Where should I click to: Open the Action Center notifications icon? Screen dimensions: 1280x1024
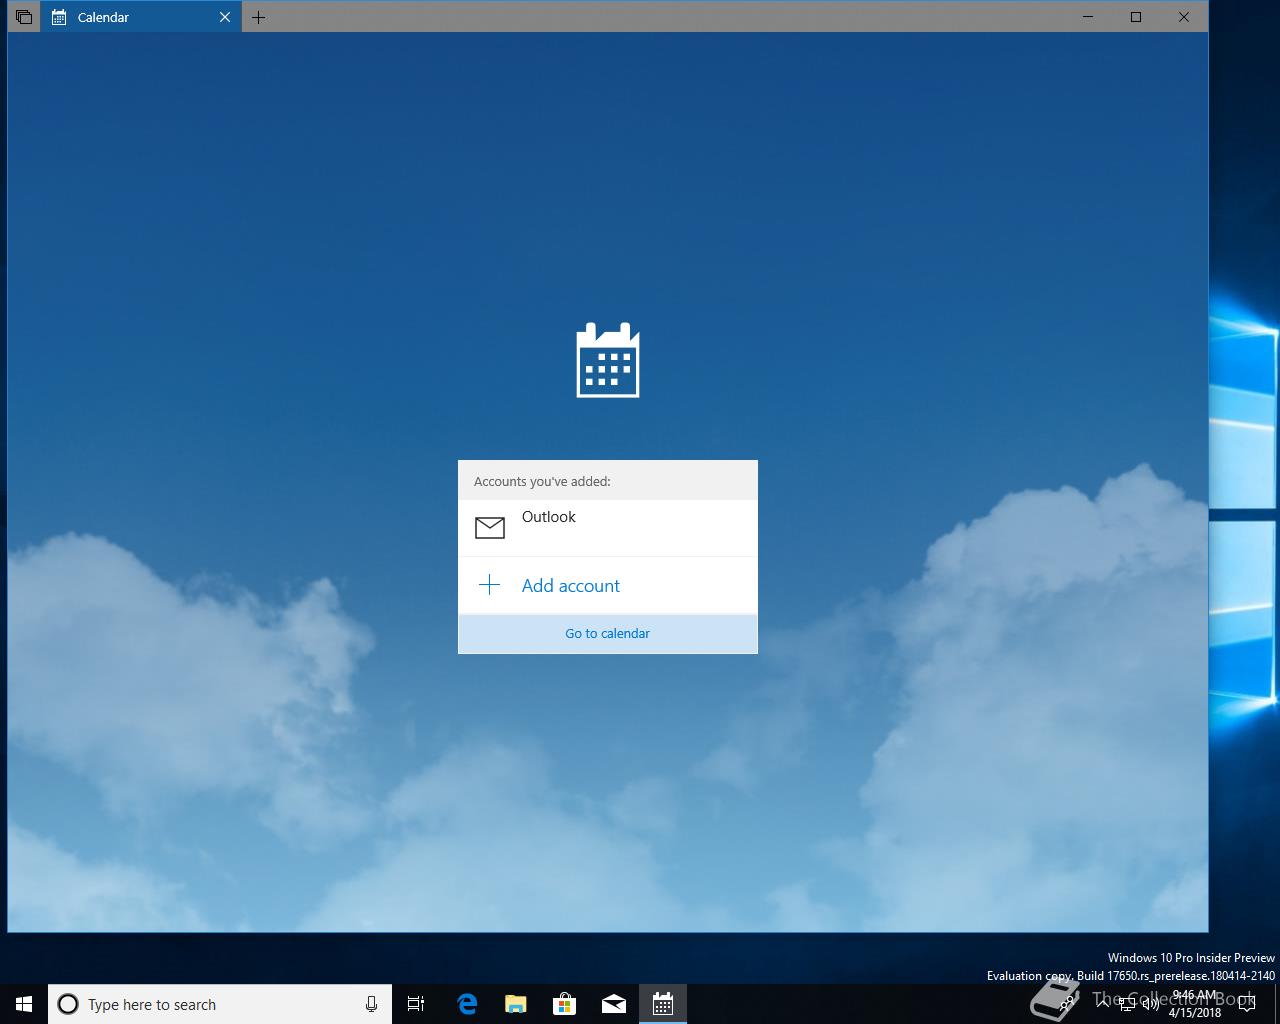point(1247,1004)
